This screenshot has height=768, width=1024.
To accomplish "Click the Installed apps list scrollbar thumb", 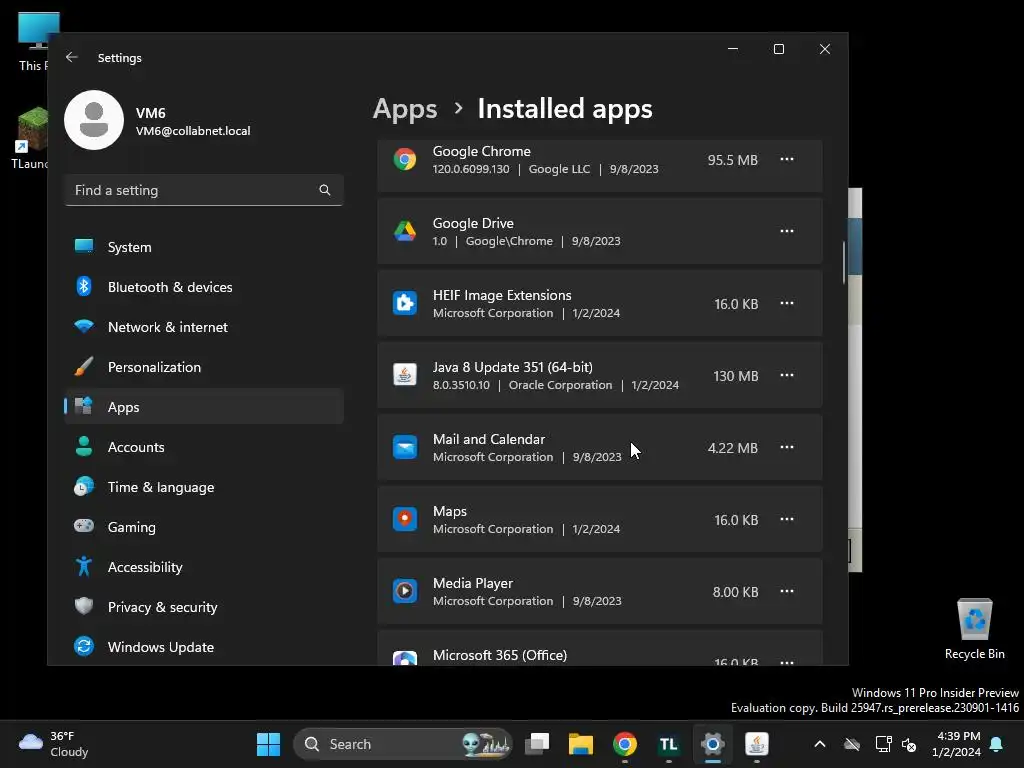I will [x=844, y=263].
